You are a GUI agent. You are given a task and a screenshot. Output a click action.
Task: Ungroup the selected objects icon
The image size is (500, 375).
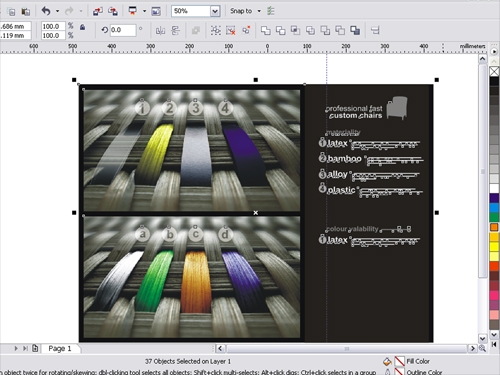click(231, 31)
